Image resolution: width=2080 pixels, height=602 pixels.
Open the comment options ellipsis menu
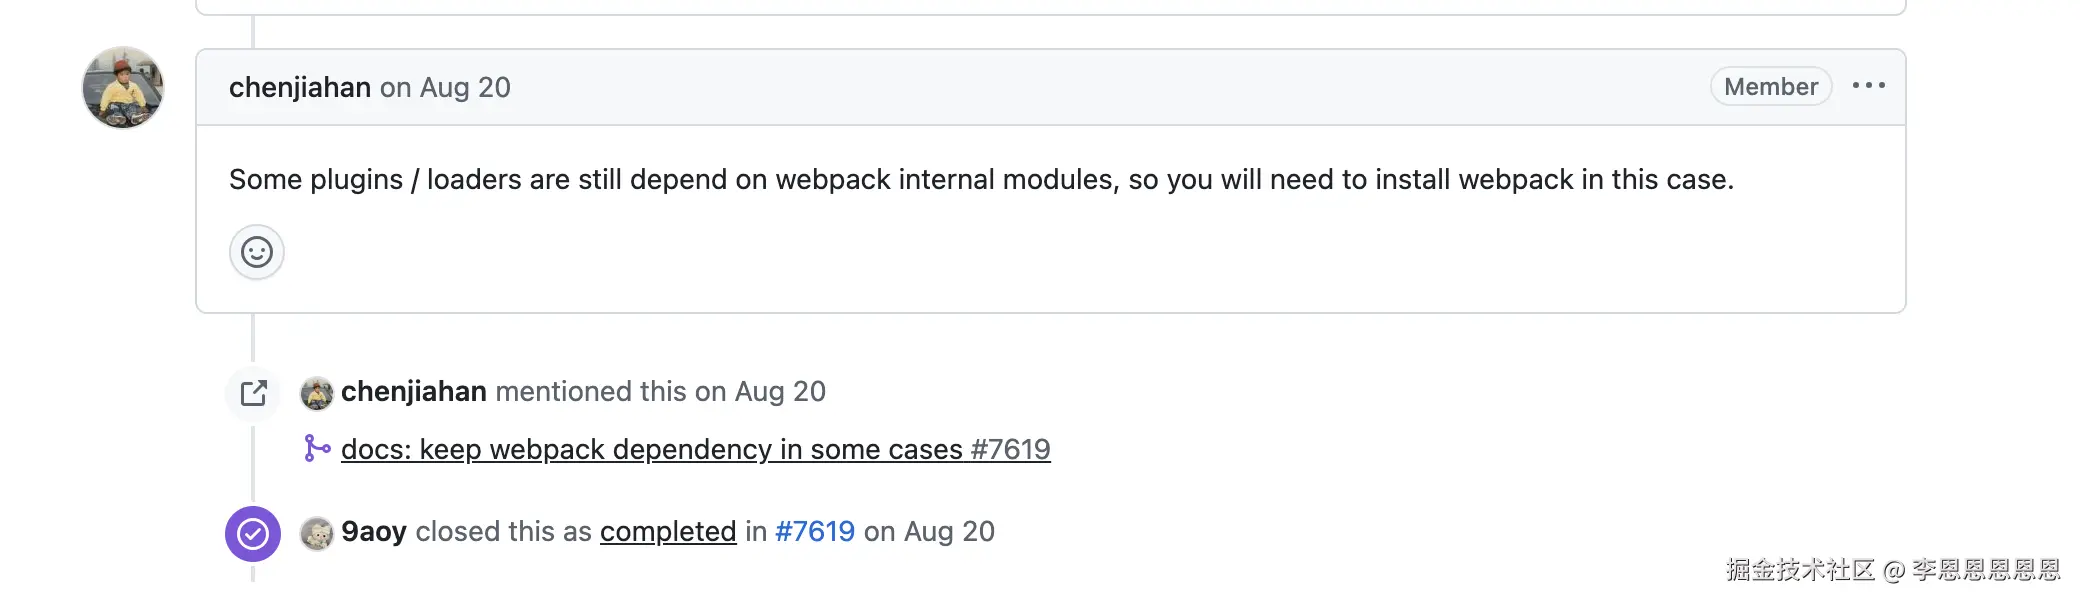(x=1868, y=86)
